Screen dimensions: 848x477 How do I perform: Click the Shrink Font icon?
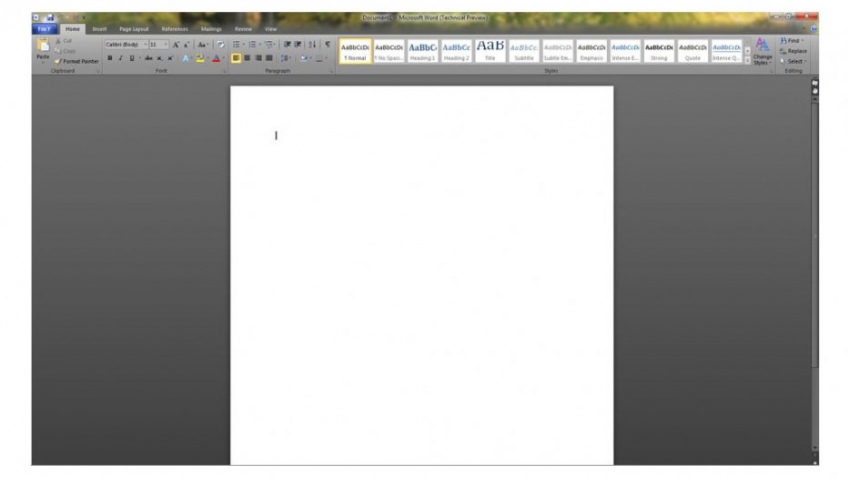tap(187, 45)
